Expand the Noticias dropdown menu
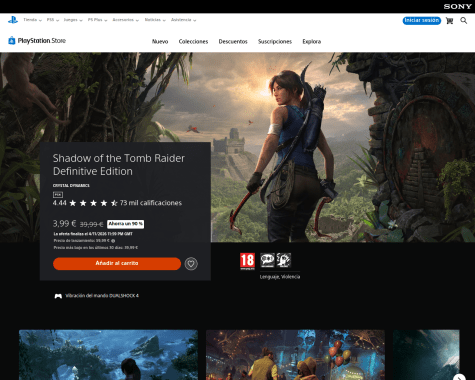 pos(155,20)
